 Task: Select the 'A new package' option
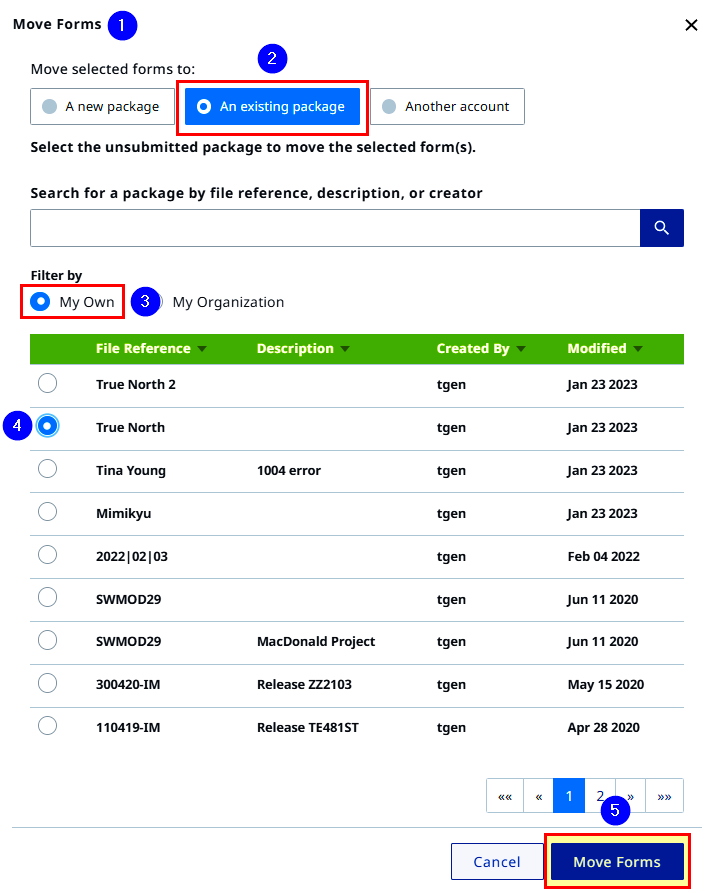(103, 106)
